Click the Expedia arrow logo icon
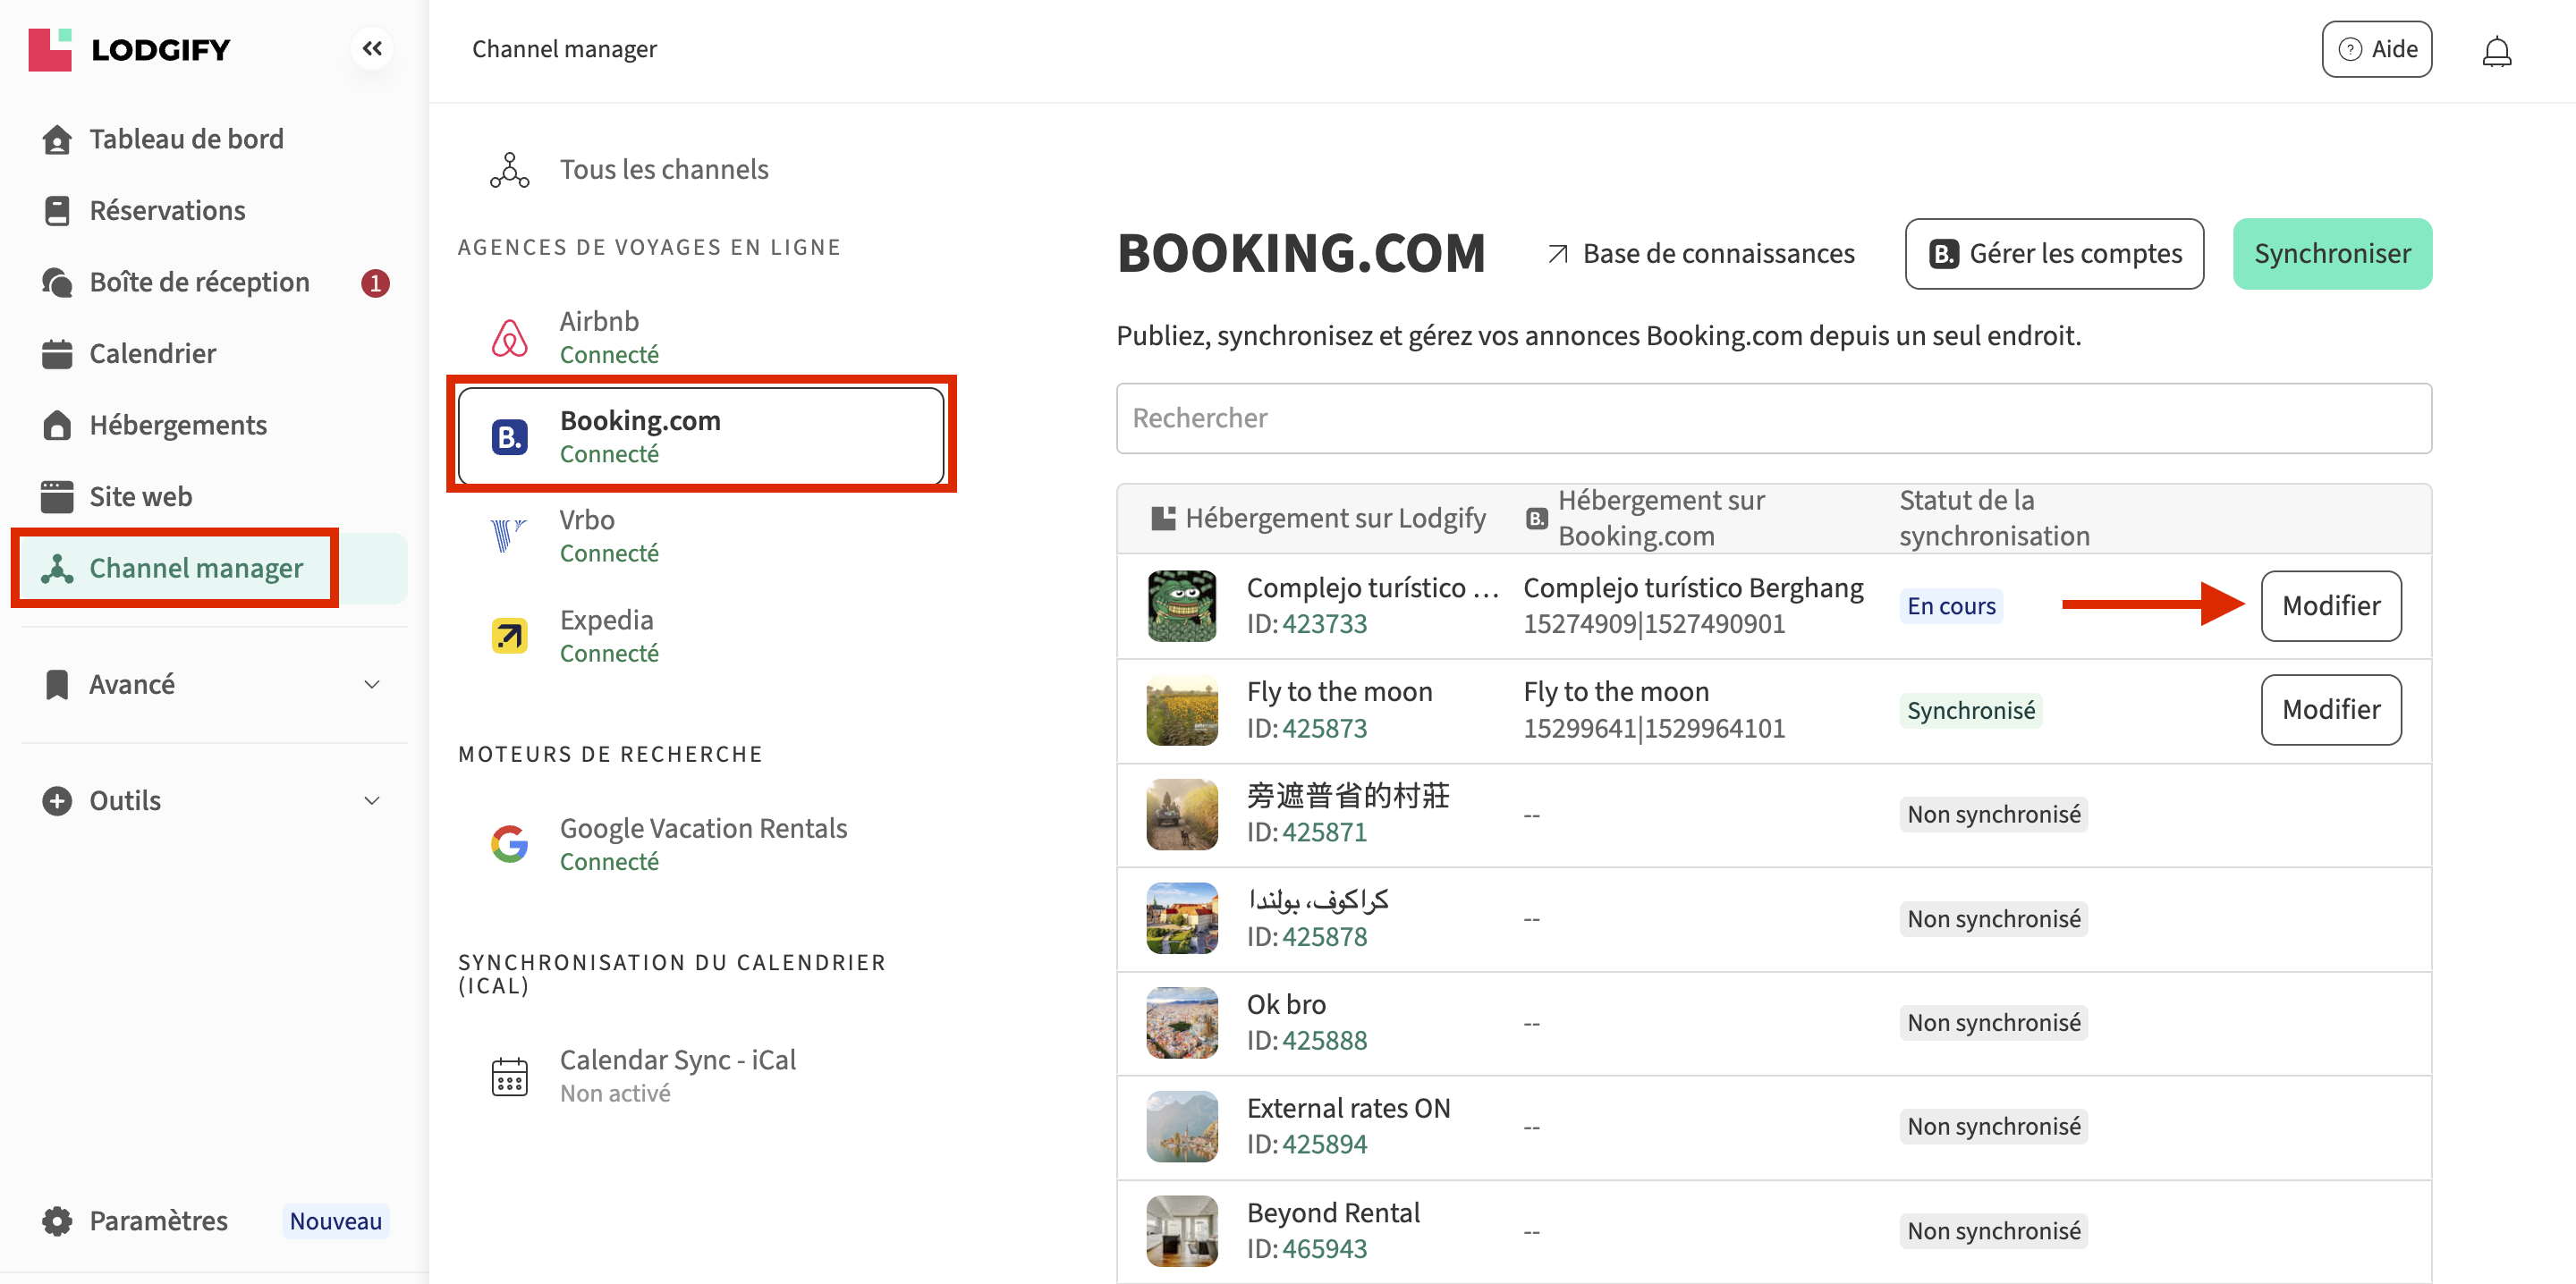Image resolution: width=2576 pixels, height=1284 pixels. point(509,636)
